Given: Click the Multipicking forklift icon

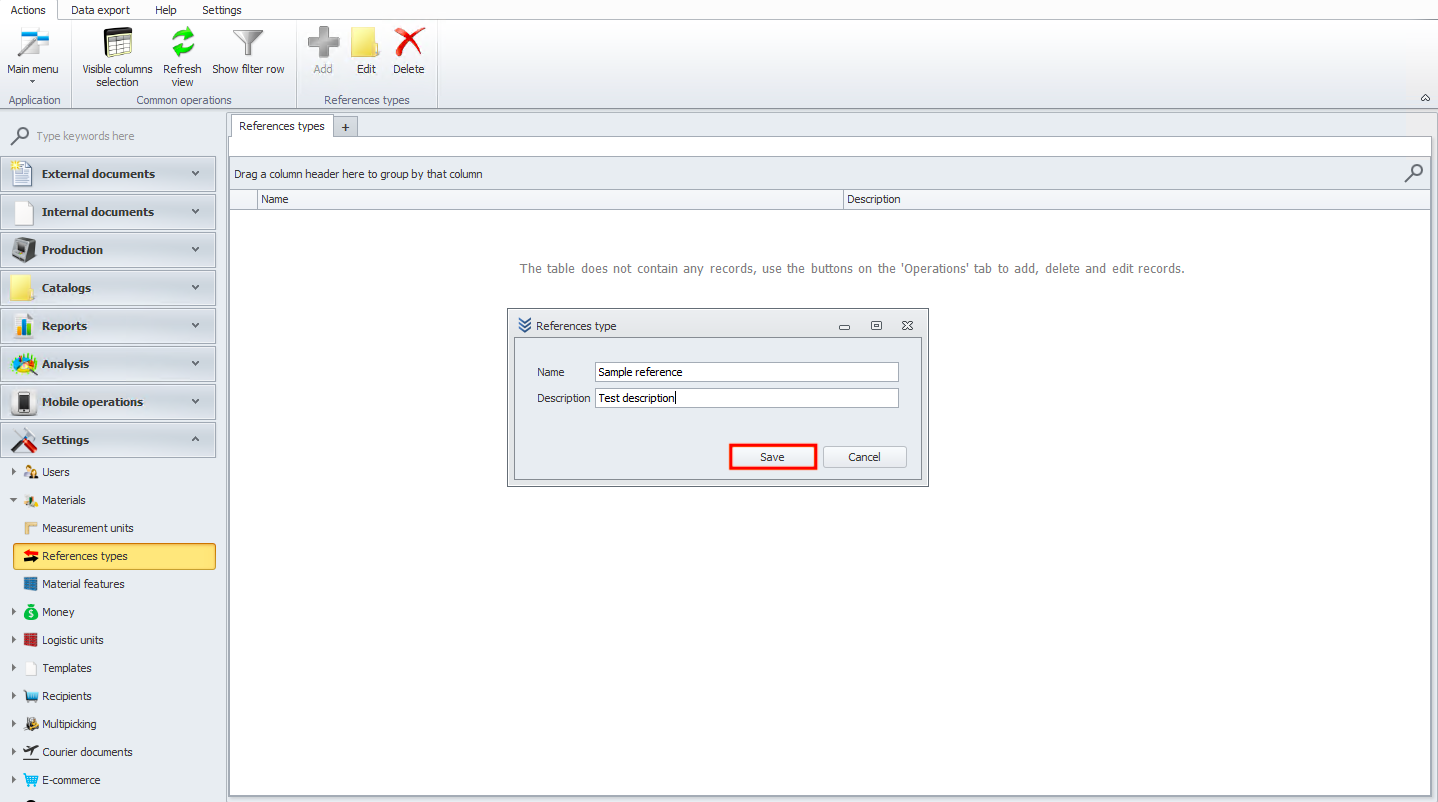Looking at the screenshot, I should point(31,724).
